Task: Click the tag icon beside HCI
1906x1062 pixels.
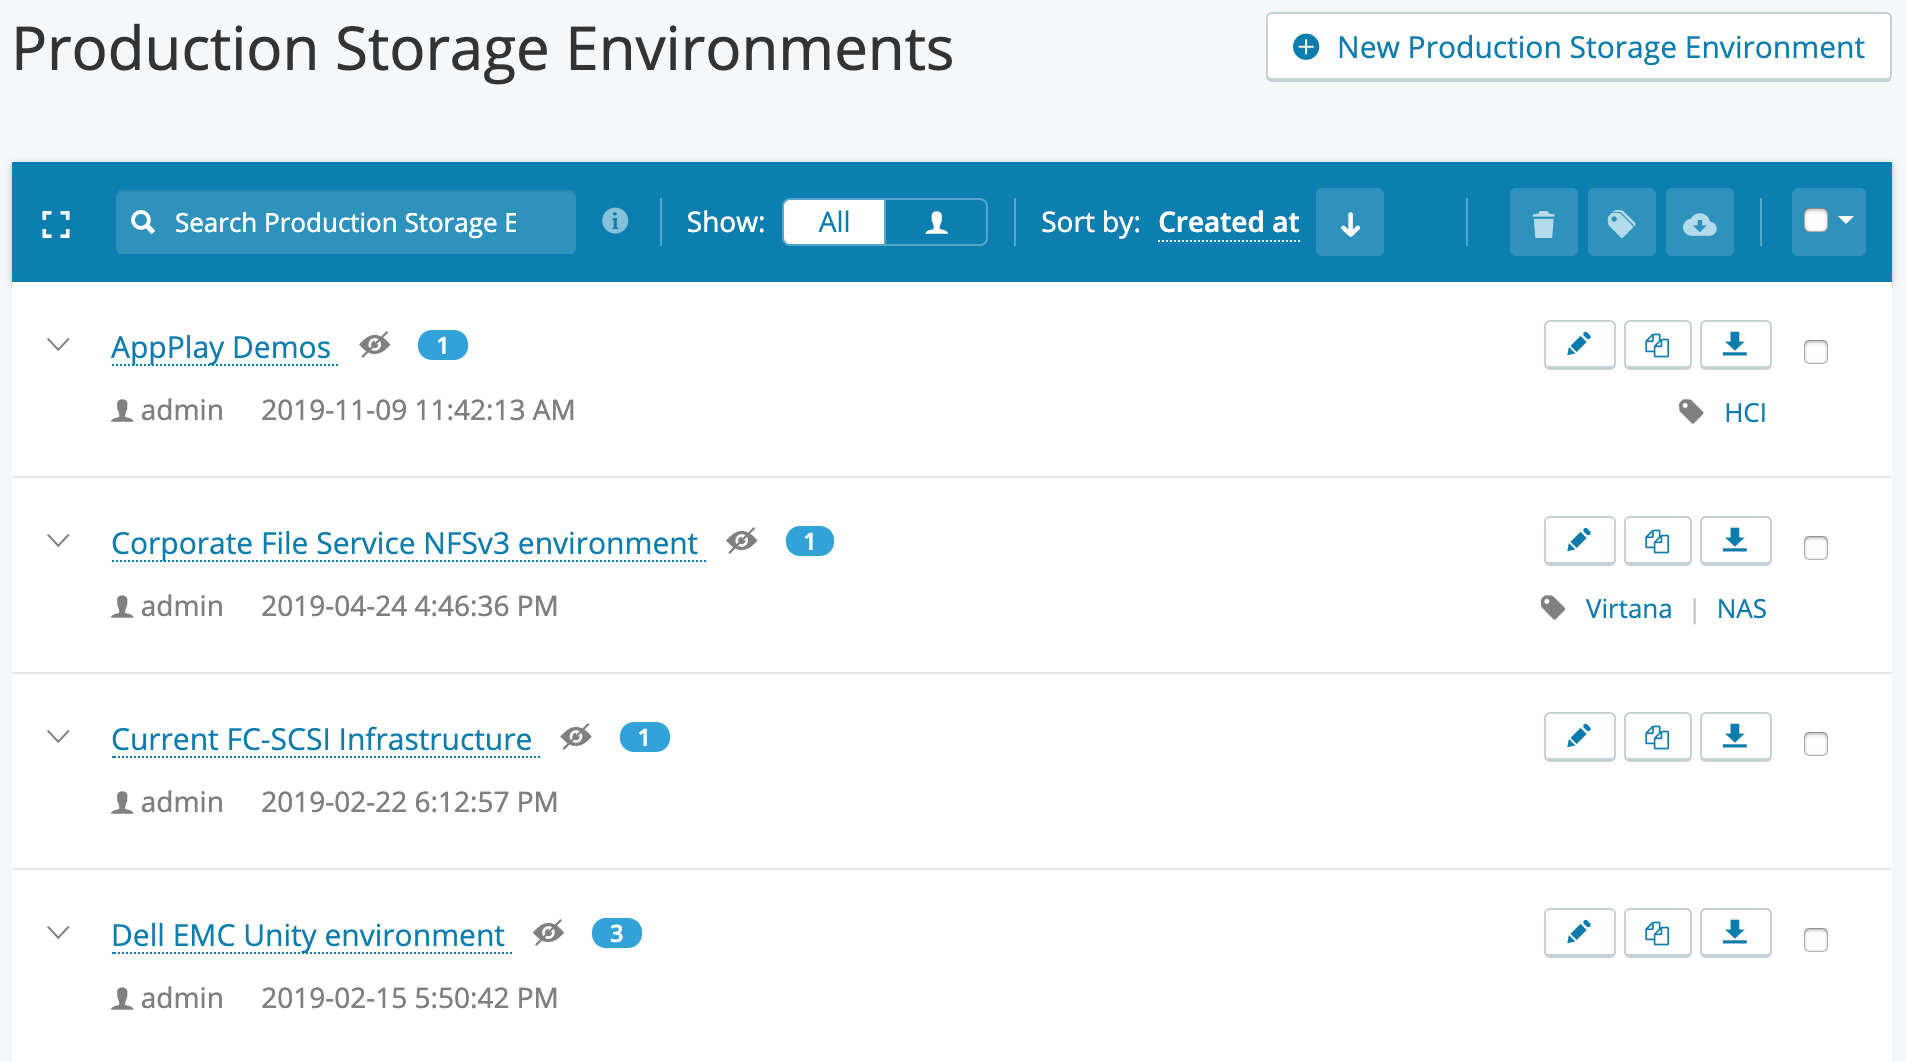Action: pos(1691,411)
